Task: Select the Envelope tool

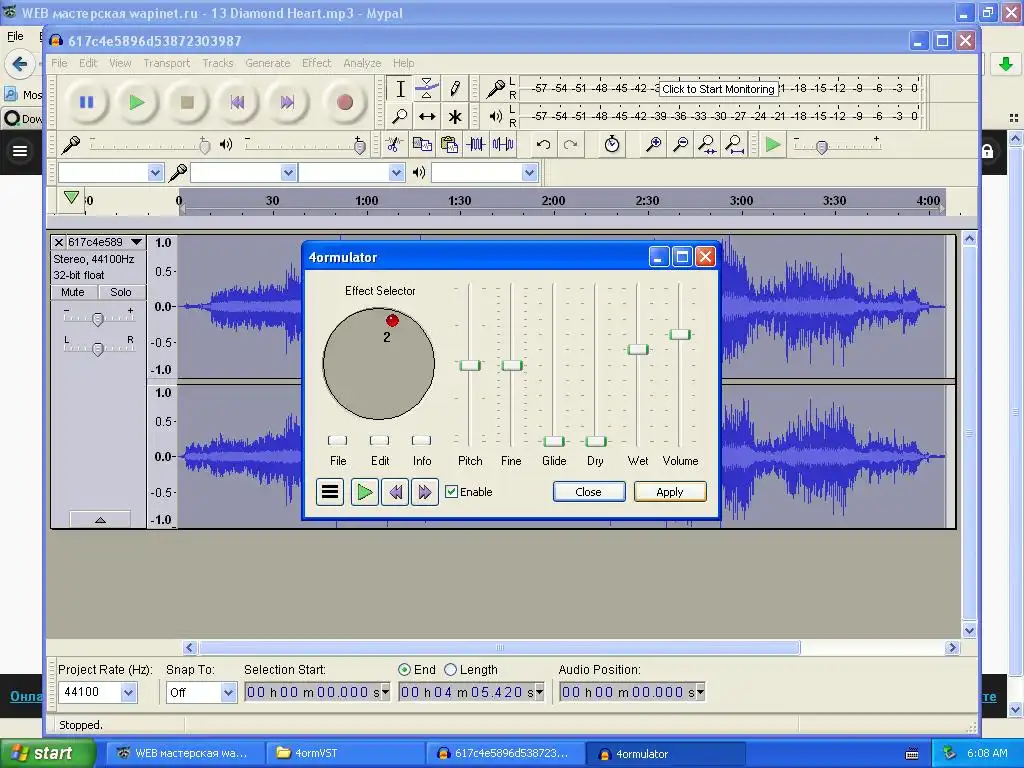Action: 427,89
